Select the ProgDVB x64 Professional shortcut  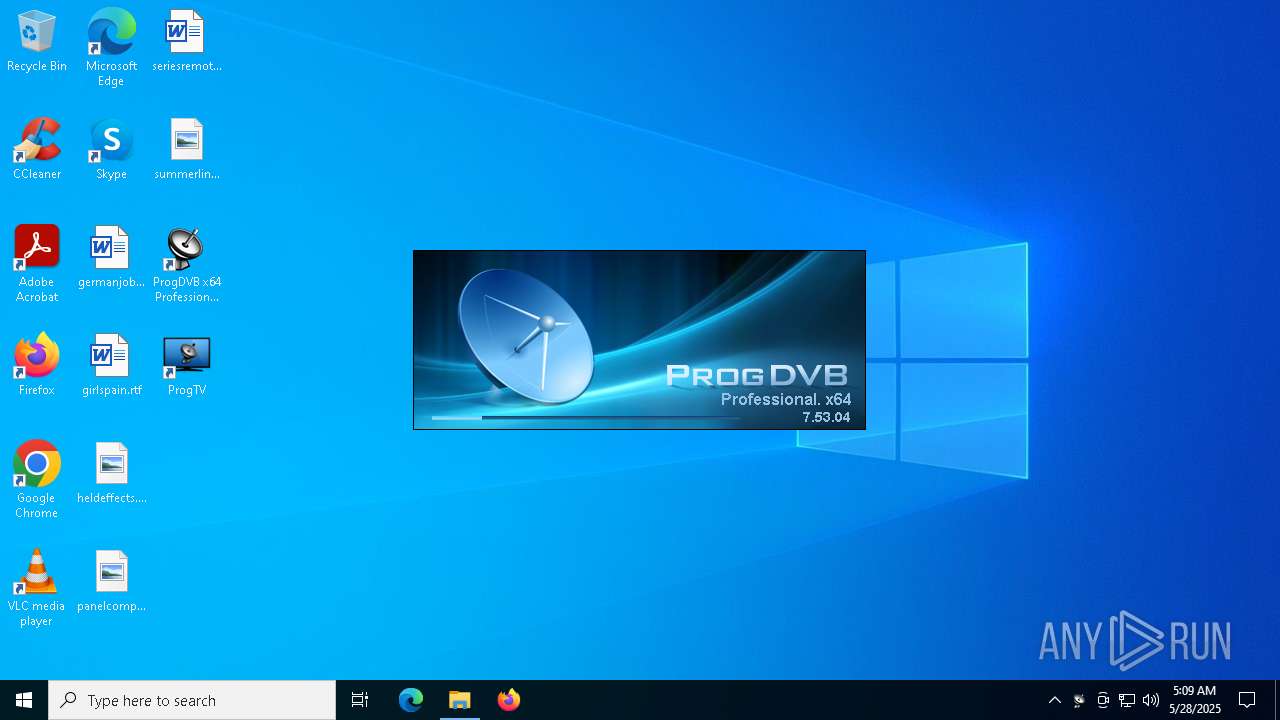[186, 264]
